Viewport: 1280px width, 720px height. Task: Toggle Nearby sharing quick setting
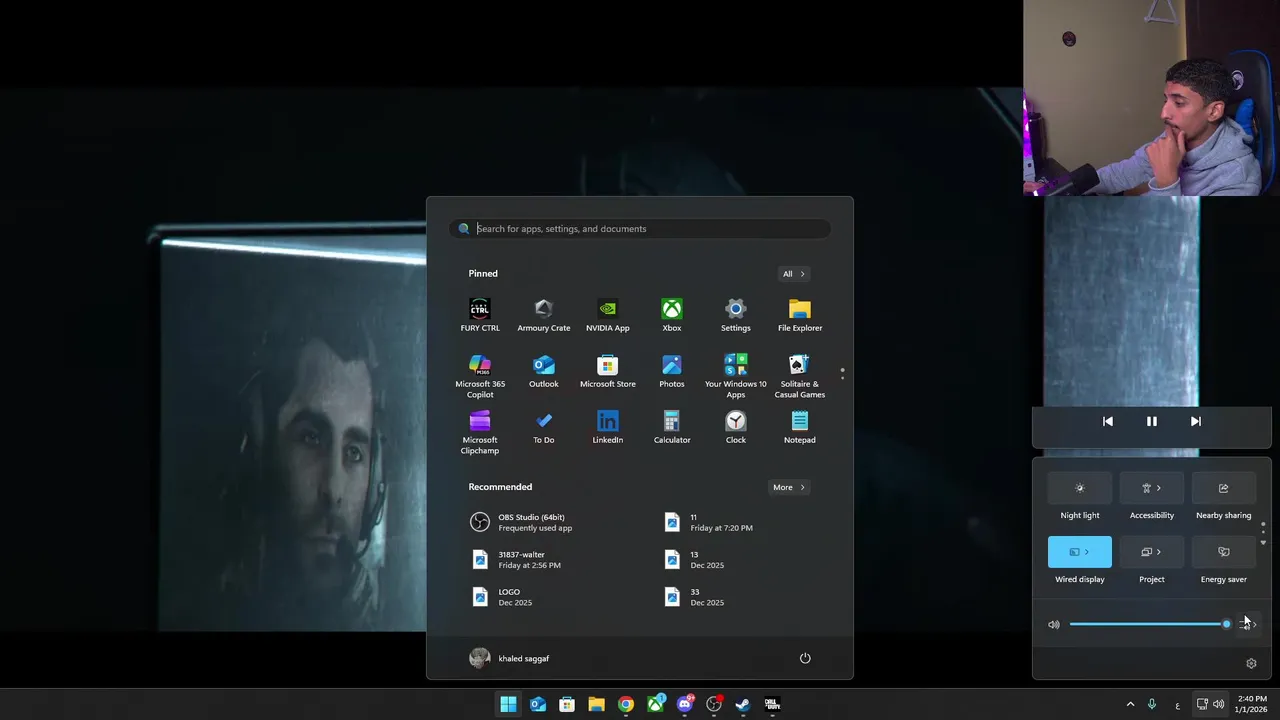pyautogui.click(x=1224, y=488)
